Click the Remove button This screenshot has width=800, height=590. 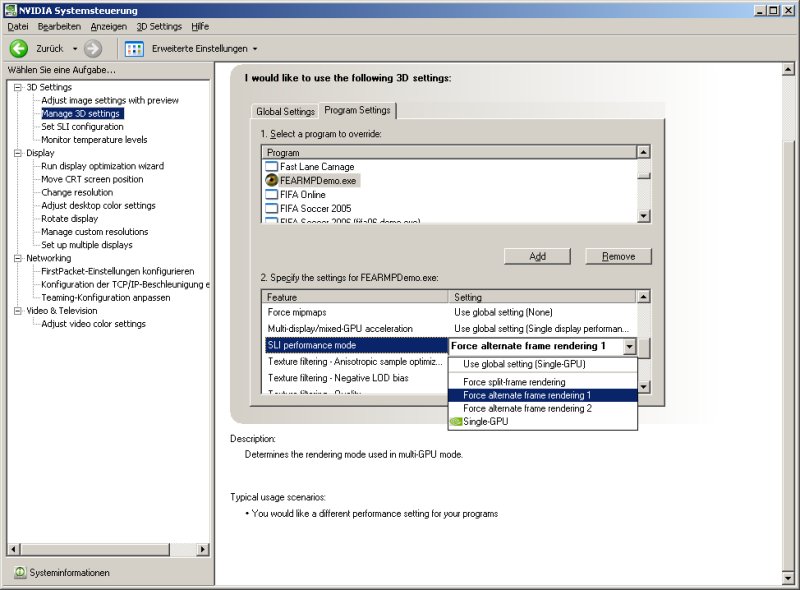pyautogui.click(x=618, y=256)
